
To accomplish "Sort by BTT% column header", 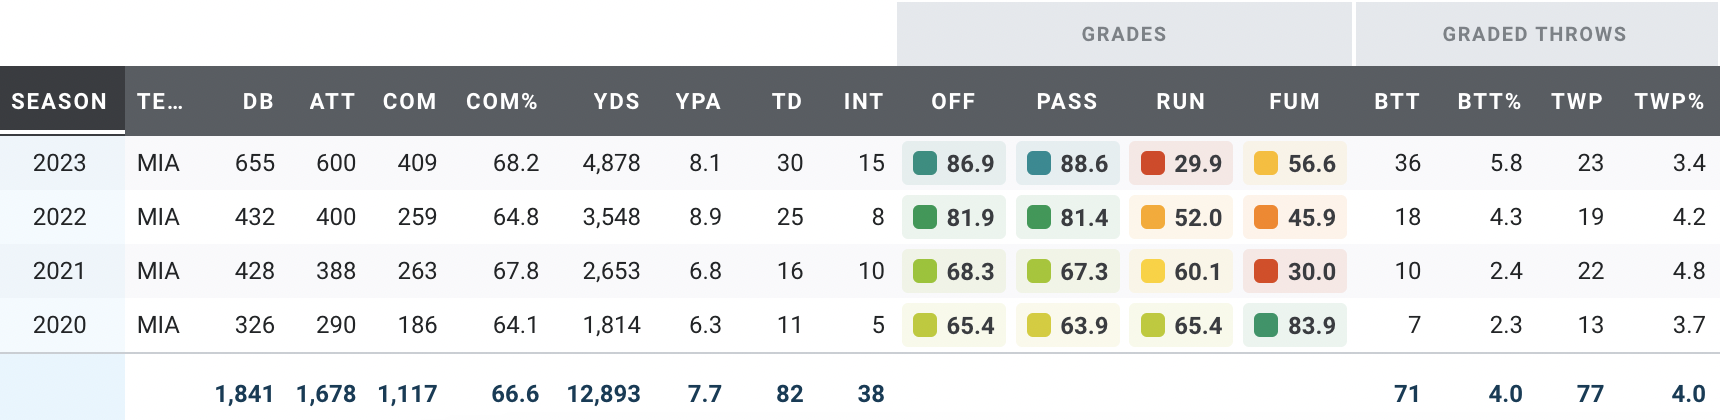I will 1489,101.
